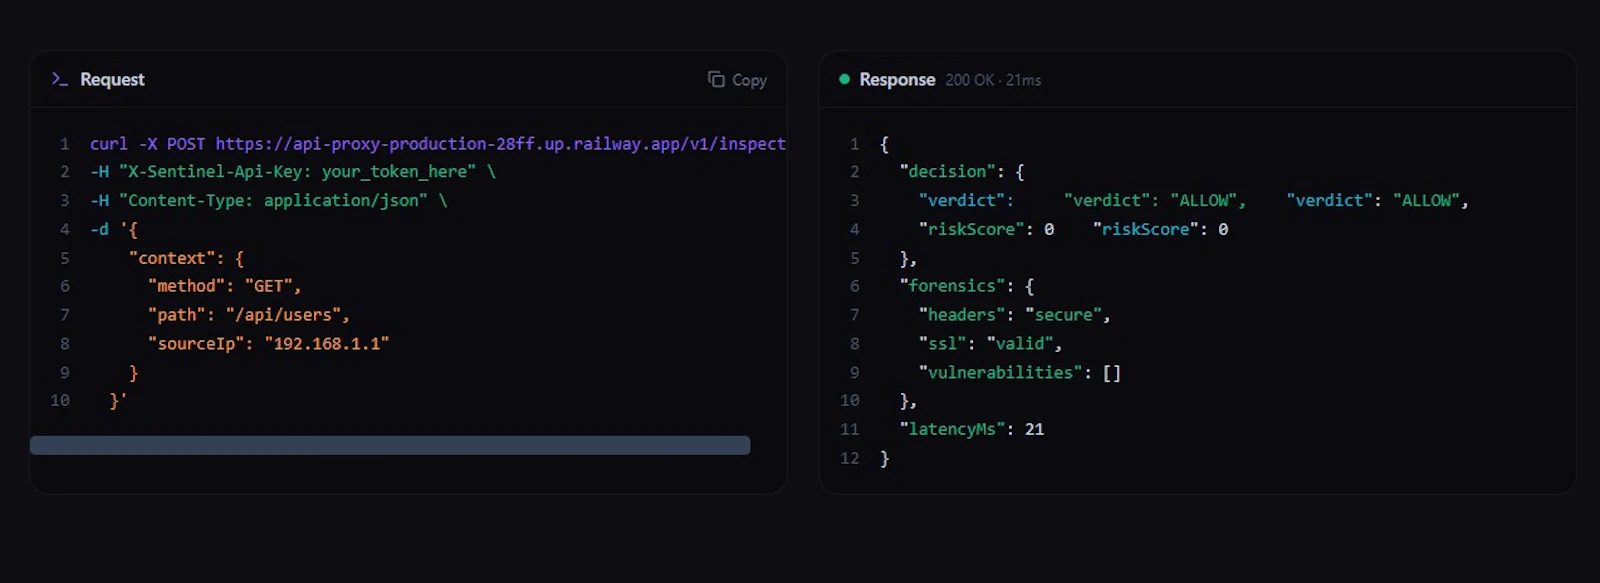1600x583 pixels.
Task: Click the "decision": { line in the response
Action: point(962,172)
